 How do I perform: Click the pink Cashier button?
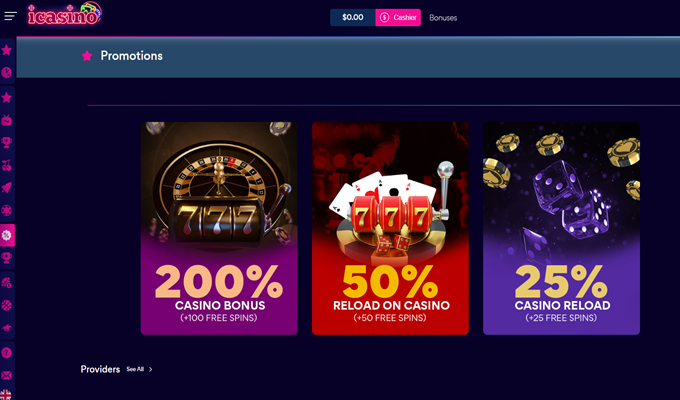click(x=398, y=17)
